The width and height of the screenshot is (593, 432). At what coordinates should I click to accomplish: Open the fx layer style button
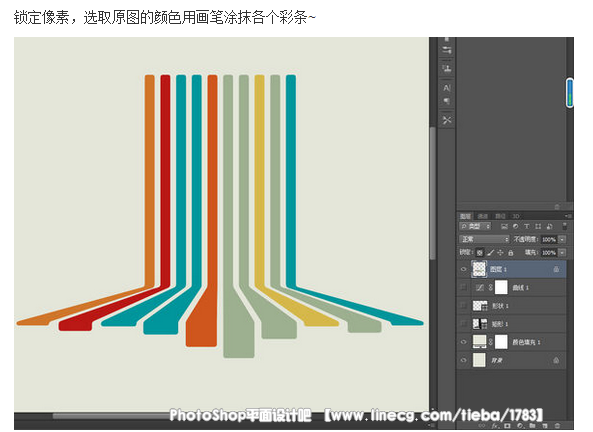point(495,426)
